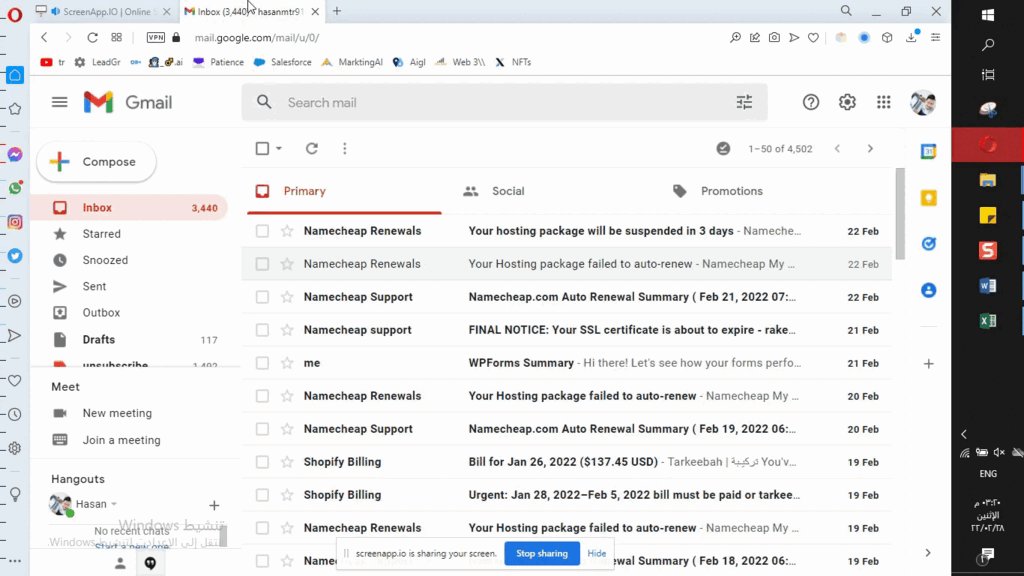Viewport: 1024px width, 576px height.
Task: Show search options filter icon
Action: [744, 102]
